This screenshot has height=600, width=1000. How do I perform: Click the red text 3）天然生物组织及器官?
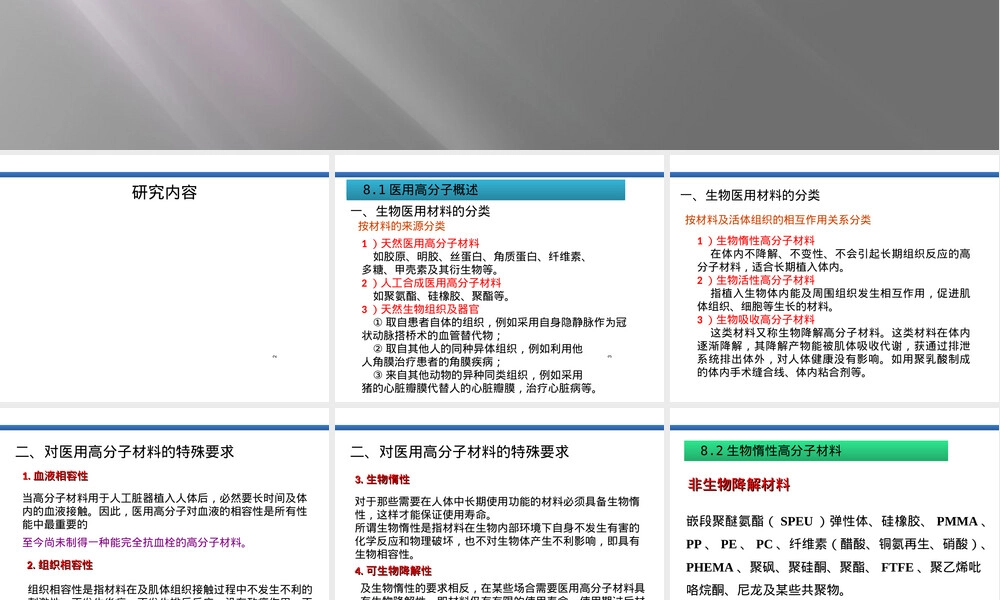click(420, 309)
